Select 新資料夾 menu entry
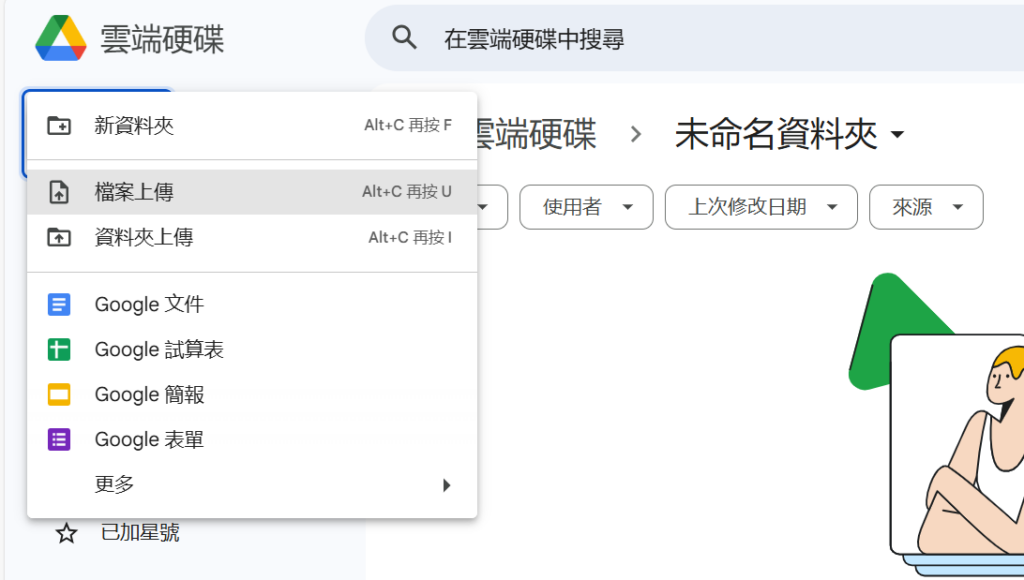This screenshot has height=580, width=1024. [252, 125]
